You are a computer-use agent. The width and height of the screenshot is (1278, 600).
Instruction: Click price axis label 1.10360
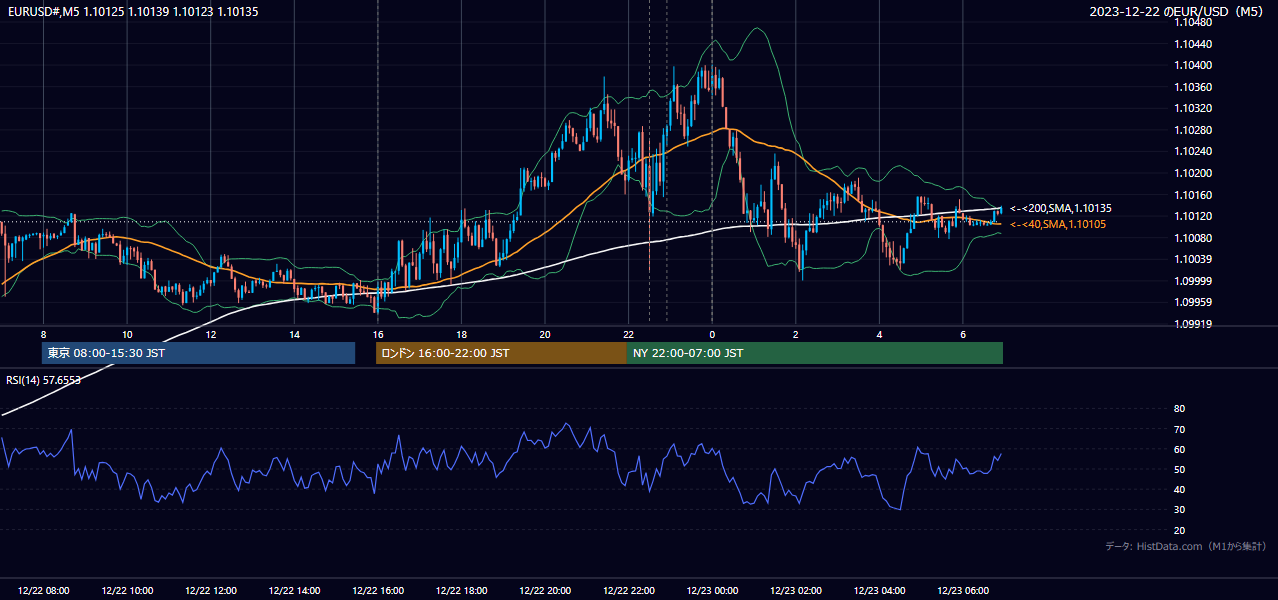coord(1195,87)
